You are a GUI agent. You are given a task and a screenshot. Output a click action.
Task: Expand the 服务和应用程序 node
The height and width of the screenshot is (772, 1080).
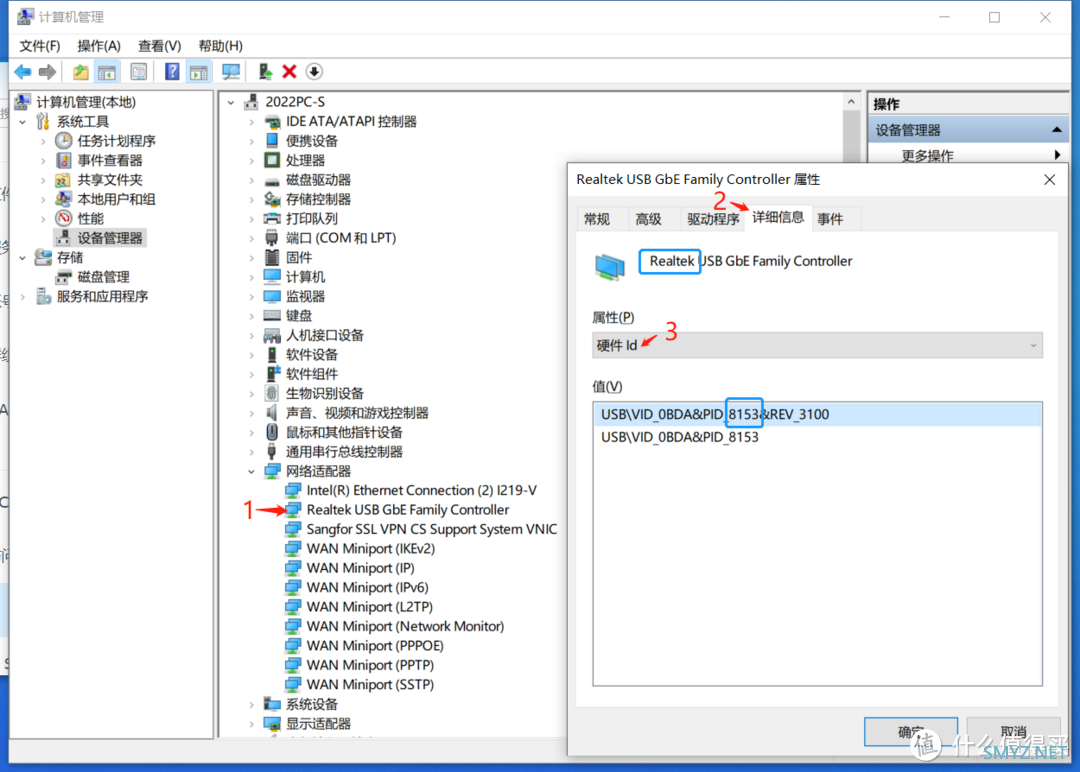tap(23, 297)
